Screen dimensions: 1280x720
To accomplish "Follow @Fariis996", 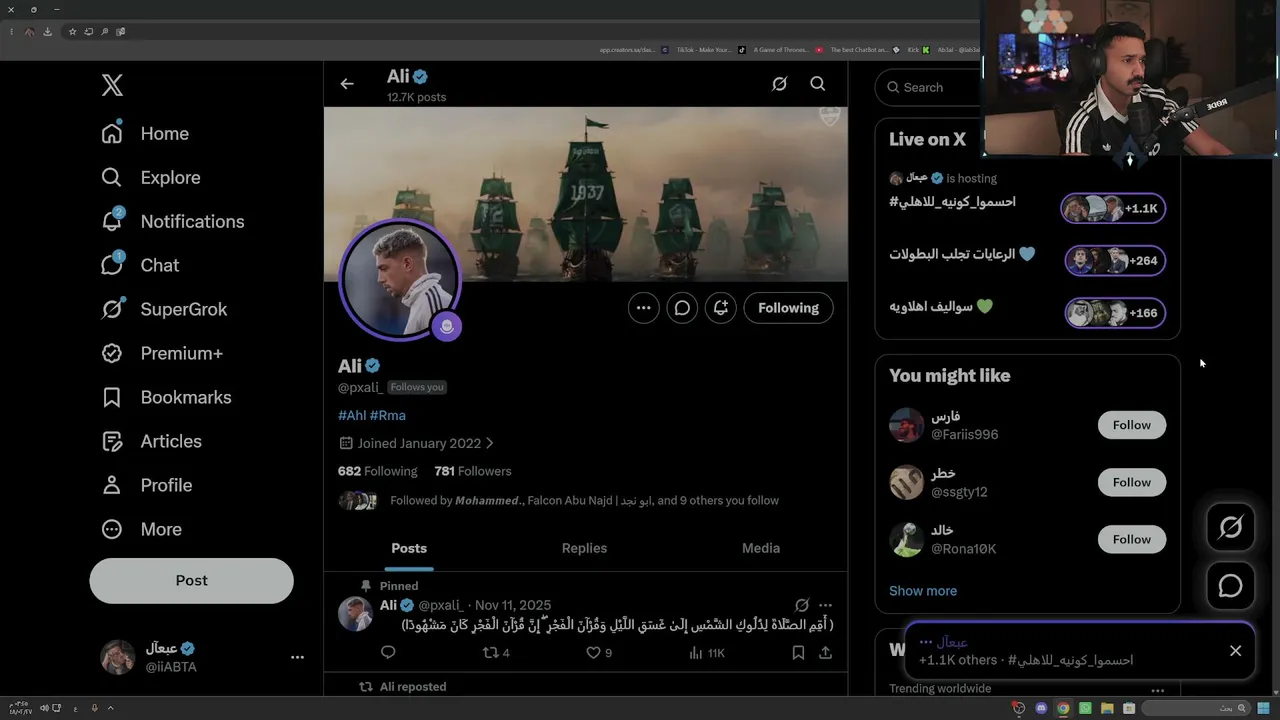I will coord(1132,425).
